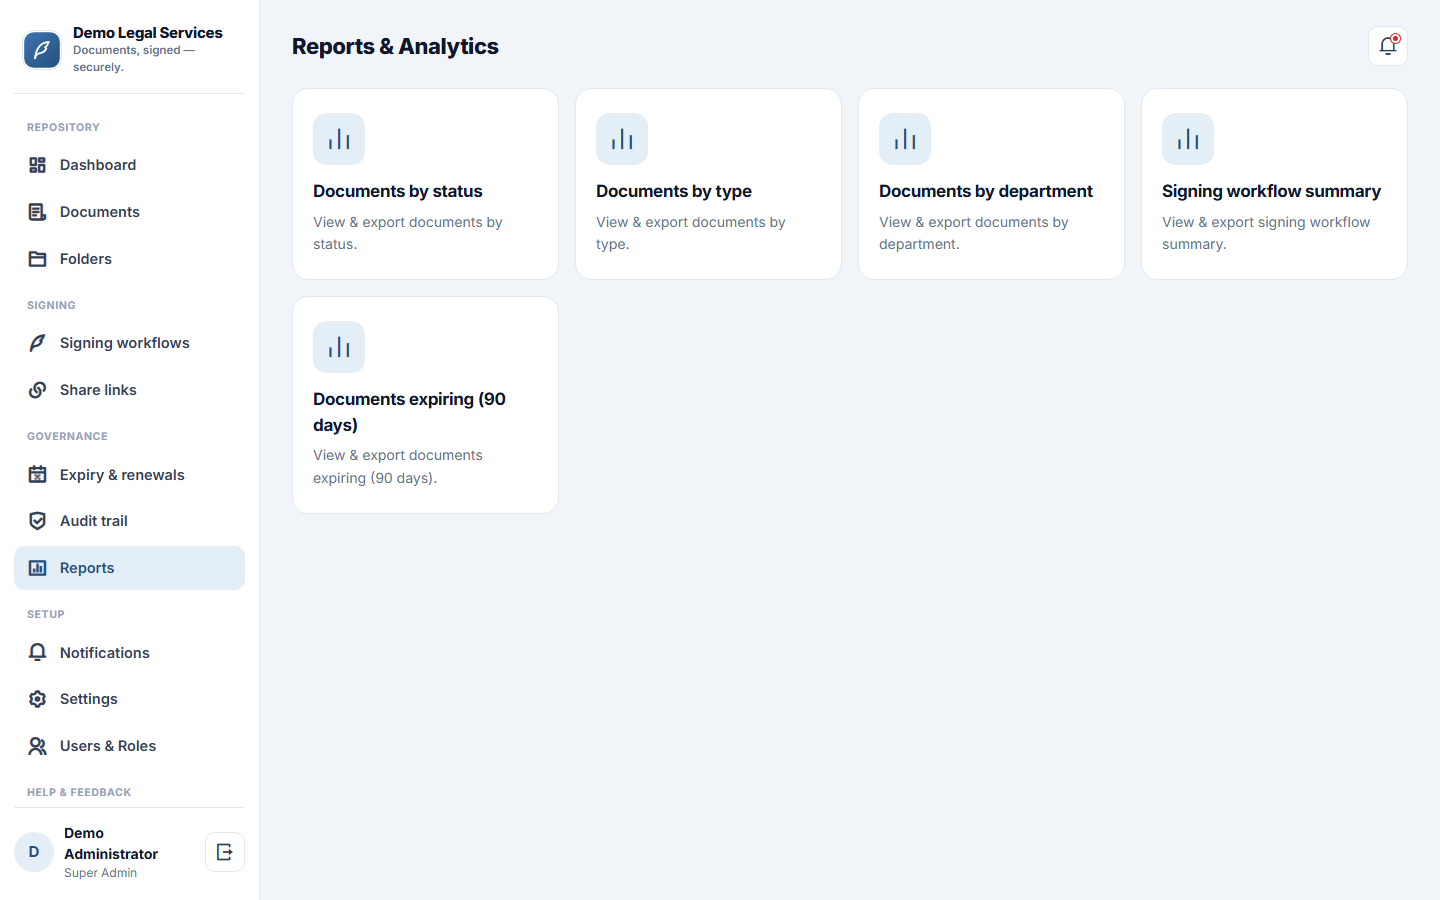
Task: Click the Users & Roles people icon
Action: (38, 746)
